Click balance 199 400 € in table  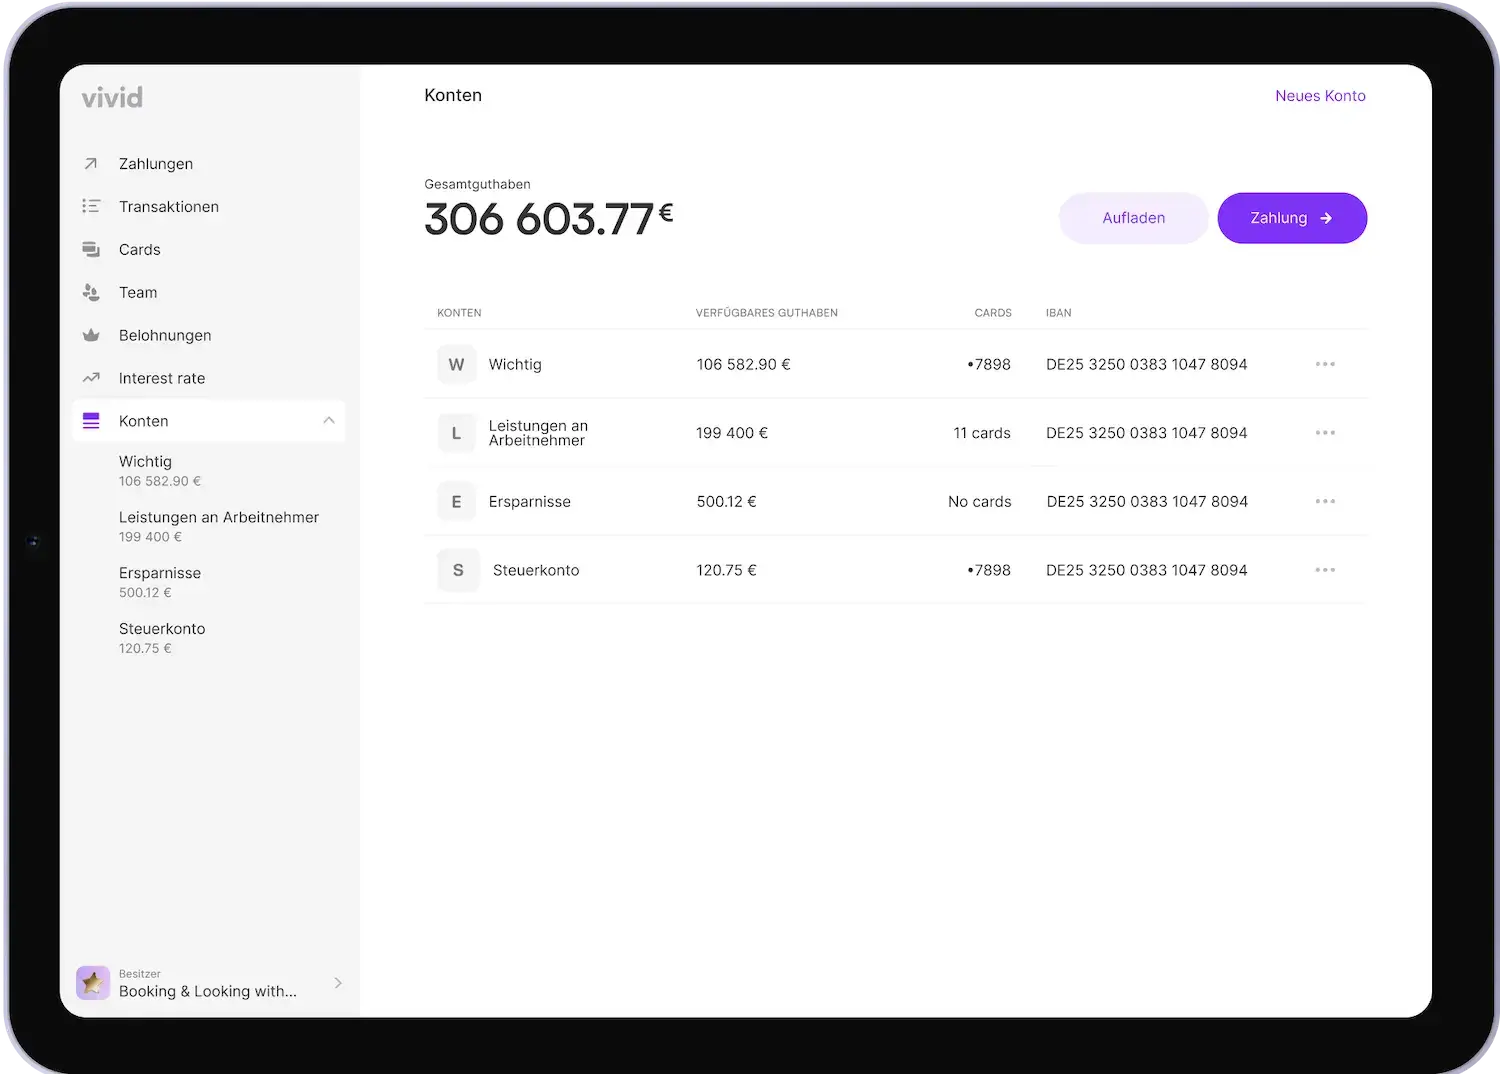coord(732,433)
